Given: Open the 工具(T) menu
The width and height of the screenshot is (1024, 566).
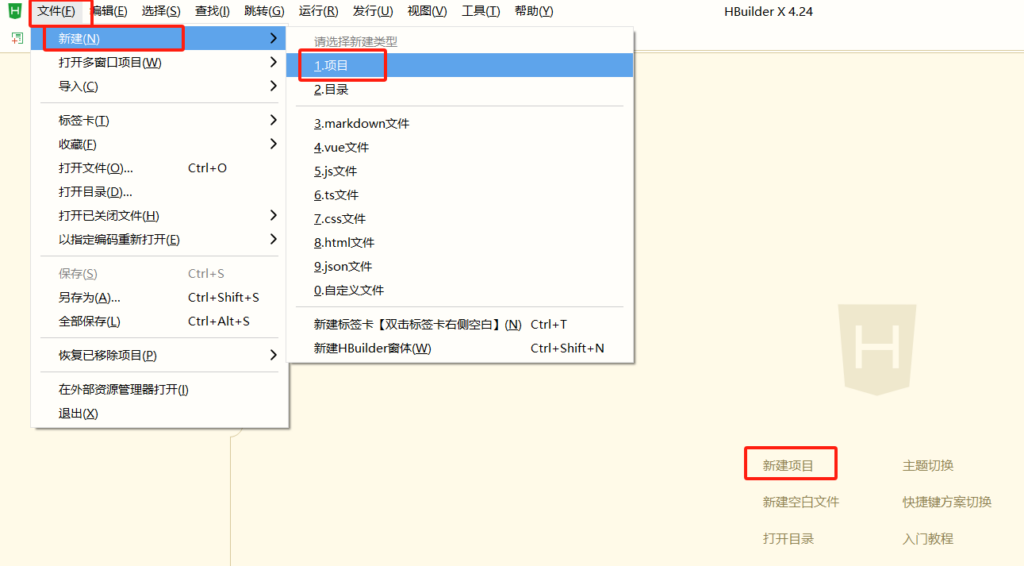Looking at the screenshot, I should pyautogui.click(x=481, y=11).
